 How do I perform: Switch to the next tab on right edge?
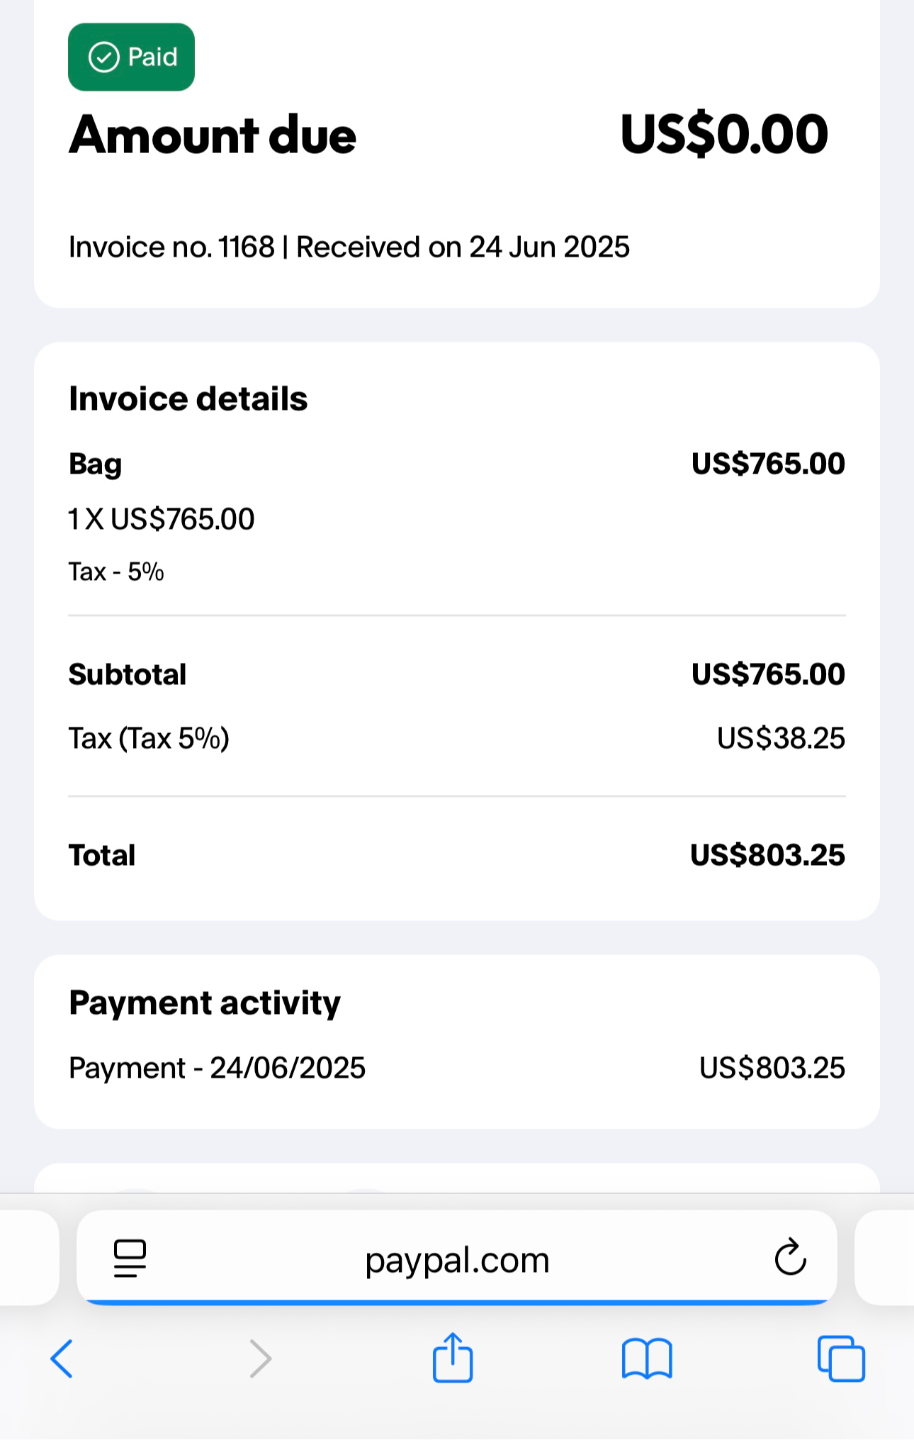tap(886, 1258)
